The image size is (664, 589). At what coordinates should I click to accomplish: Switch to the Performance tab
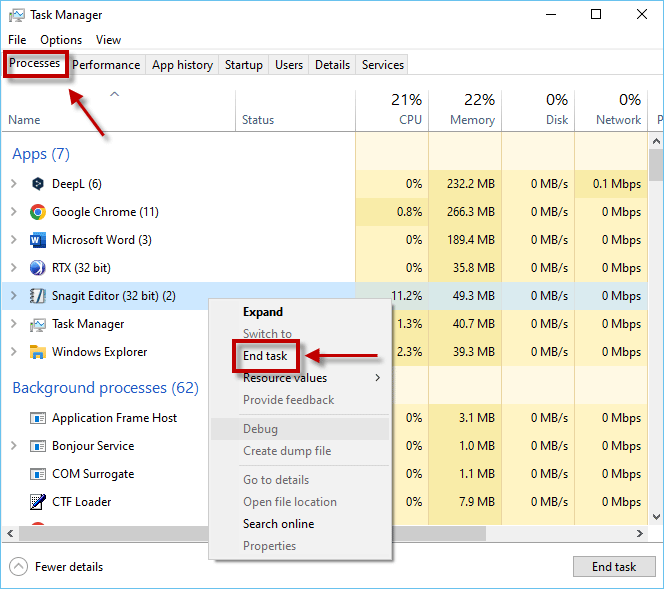(106, 65)
